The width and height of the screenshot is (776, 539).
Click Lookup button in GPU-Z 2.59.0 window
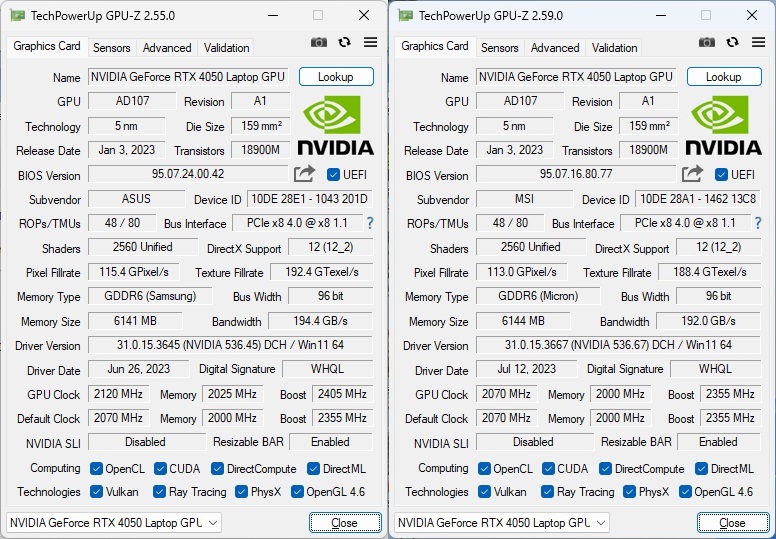pos(724,77)
